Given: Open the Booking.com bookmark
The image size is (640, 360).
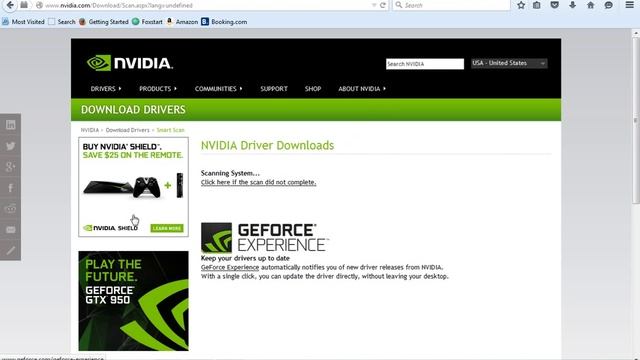Looking at the screenshot, I should point(224,22).
